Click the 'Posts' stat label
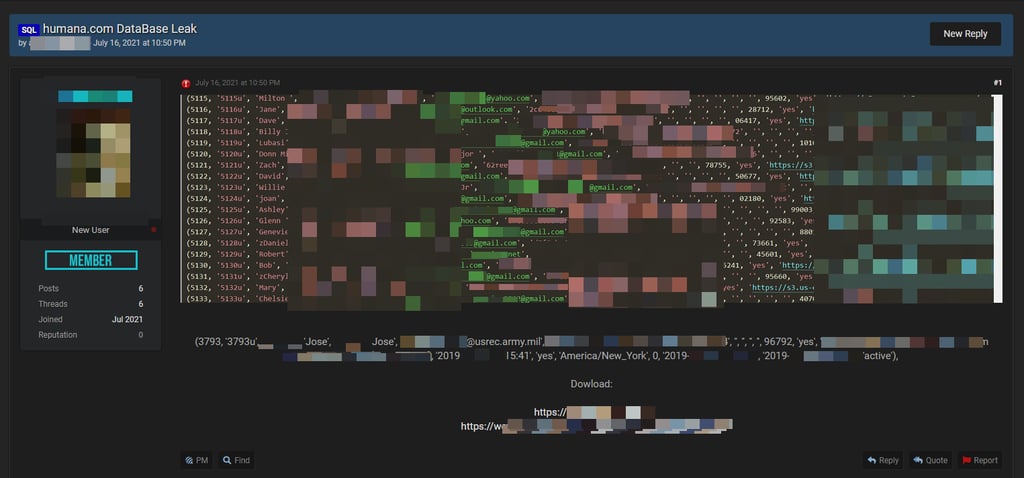The image size is (1024, 478). coord(48,289)
